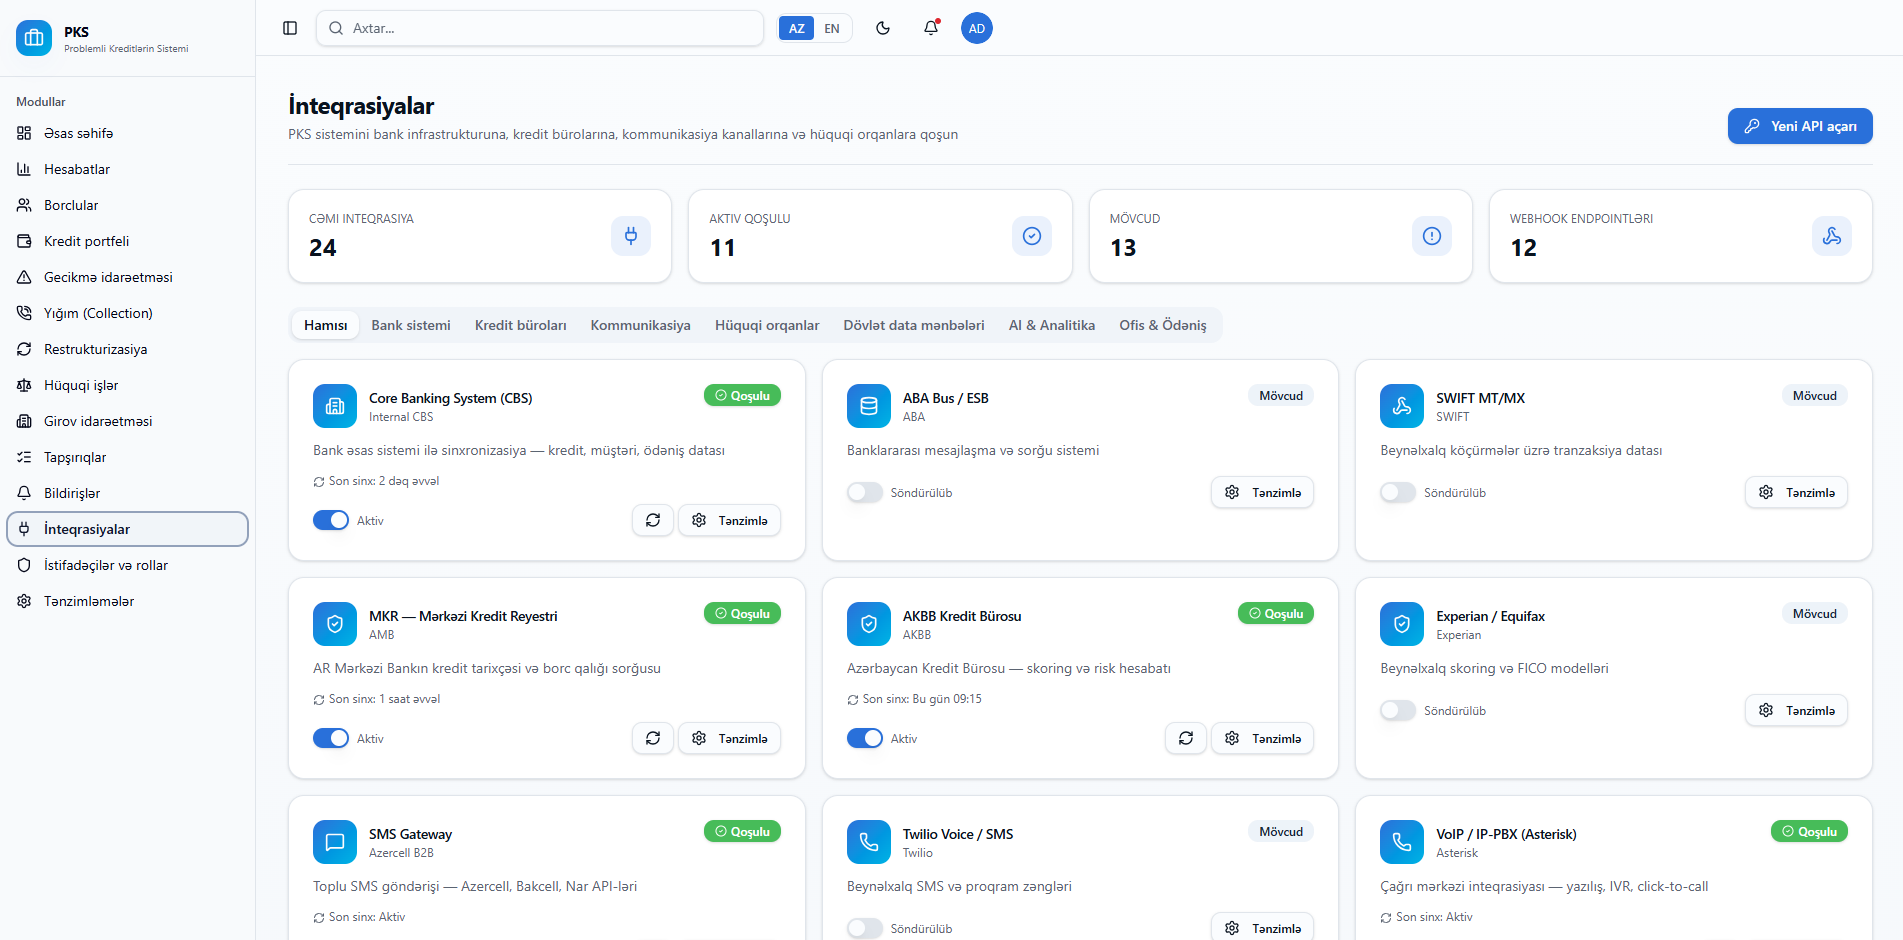Open Borclular in the sidebar
This screenshot has width=1903, height=940.
pyautogui.click(x=127, y=205)
